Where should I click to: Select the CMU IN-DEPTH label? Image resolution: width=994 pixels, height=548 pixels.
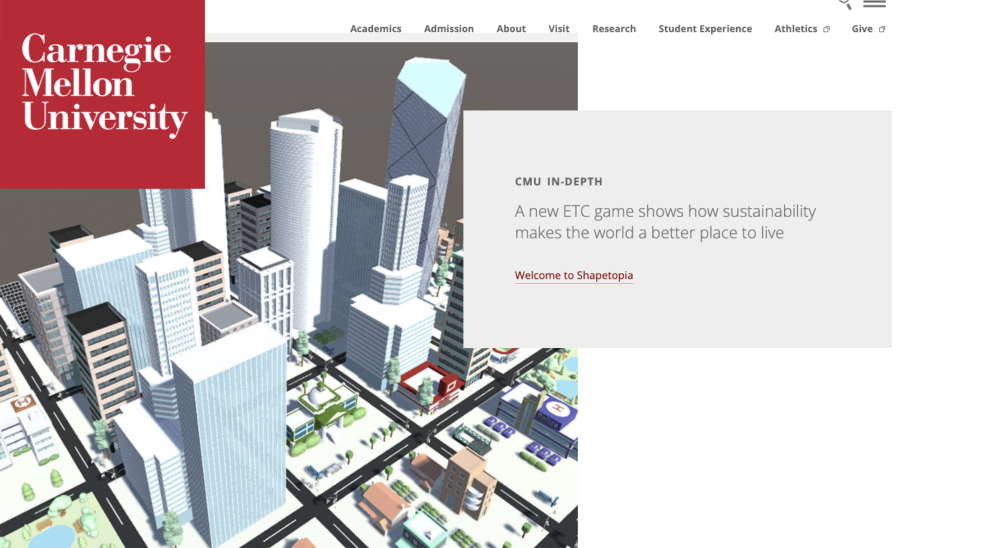(558, 181)
